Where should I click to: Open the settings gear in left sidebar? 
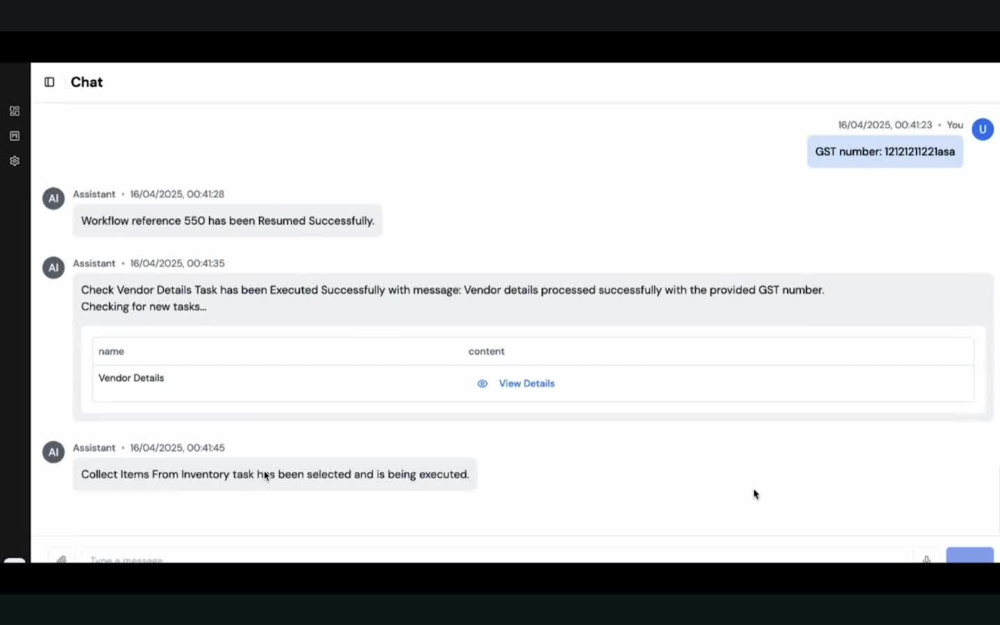(15, 161)
